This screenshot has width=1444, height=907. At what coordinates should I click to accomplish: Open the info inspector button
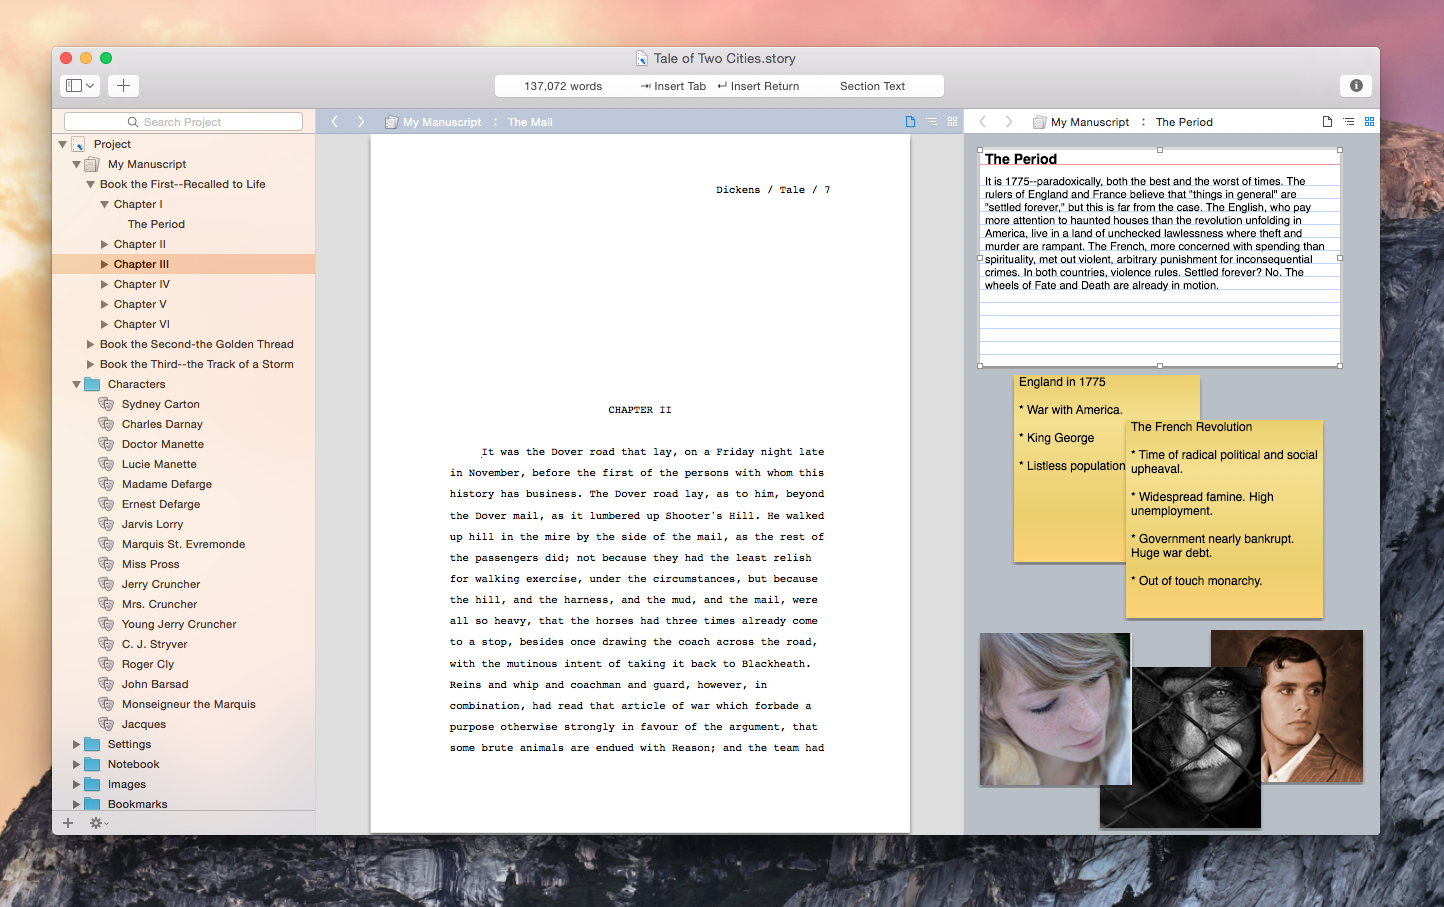point(1356,86)
